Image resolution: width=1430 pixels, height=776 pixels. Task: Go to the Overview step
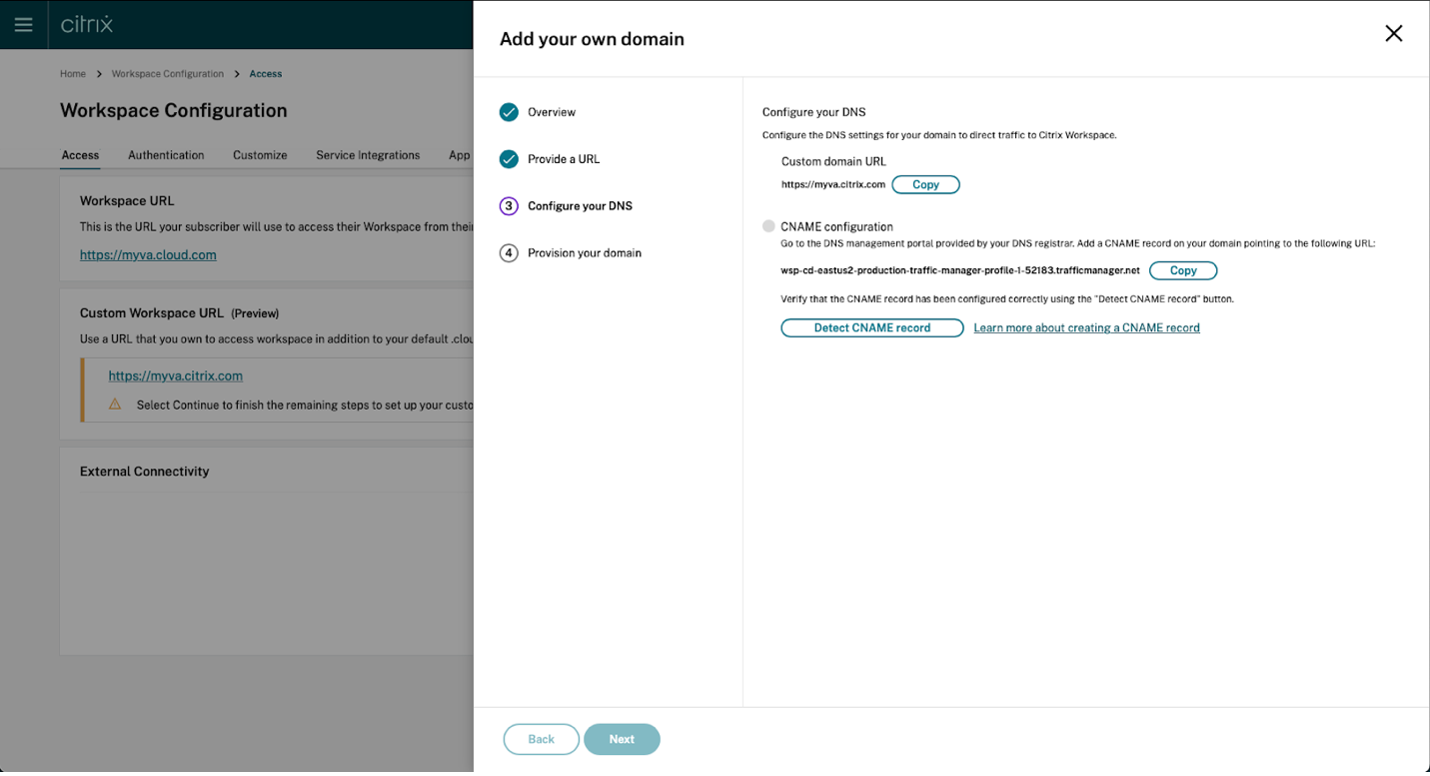pos(552,112)
